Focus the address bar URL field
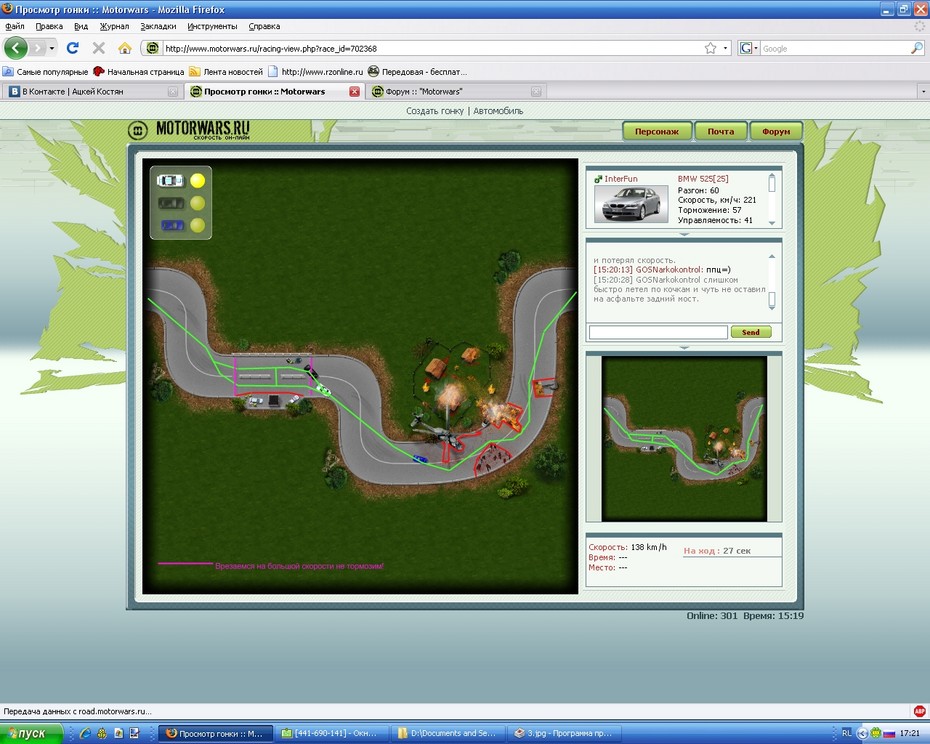The height and width of the screenshot is (744, 930). tap(433, 49)
